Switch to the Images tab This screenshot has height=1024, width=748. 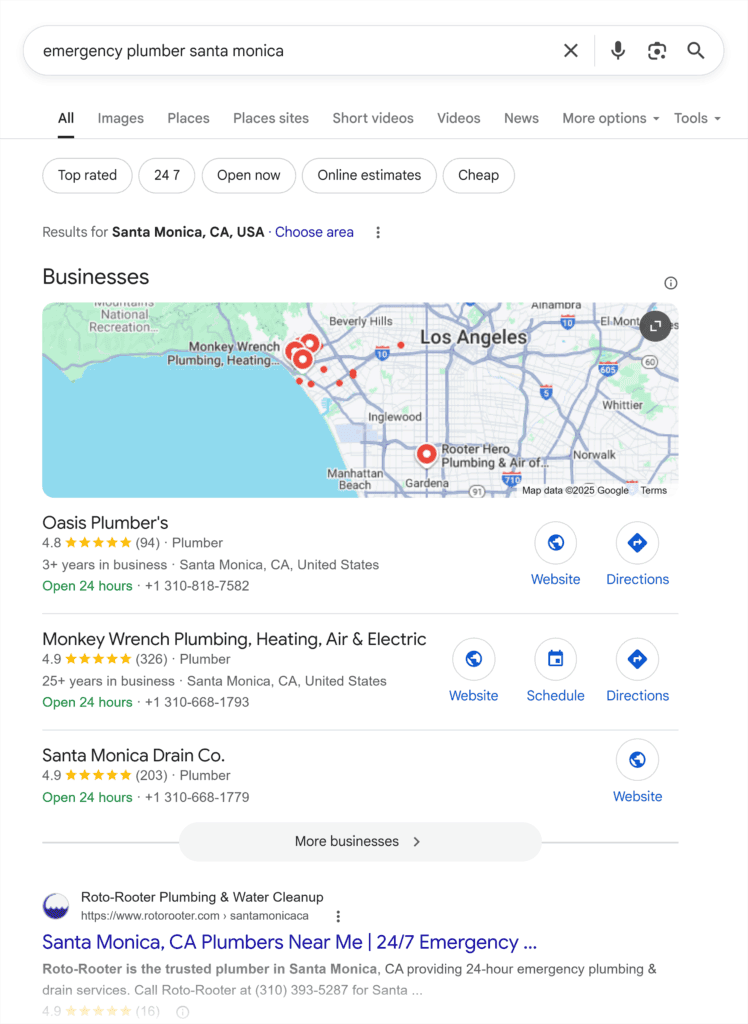pos(121,118)
